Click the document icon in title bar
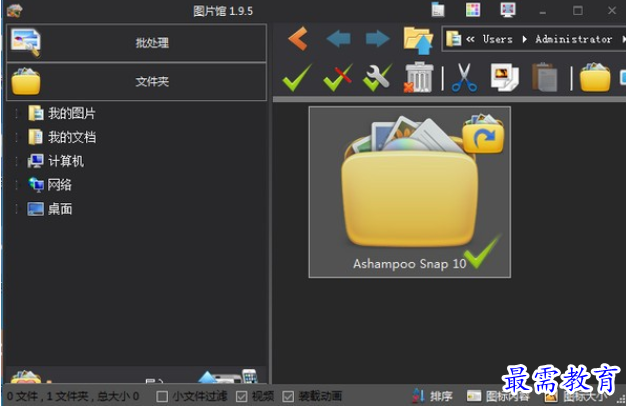The image size is (626, 411). [x=438, y=10]
